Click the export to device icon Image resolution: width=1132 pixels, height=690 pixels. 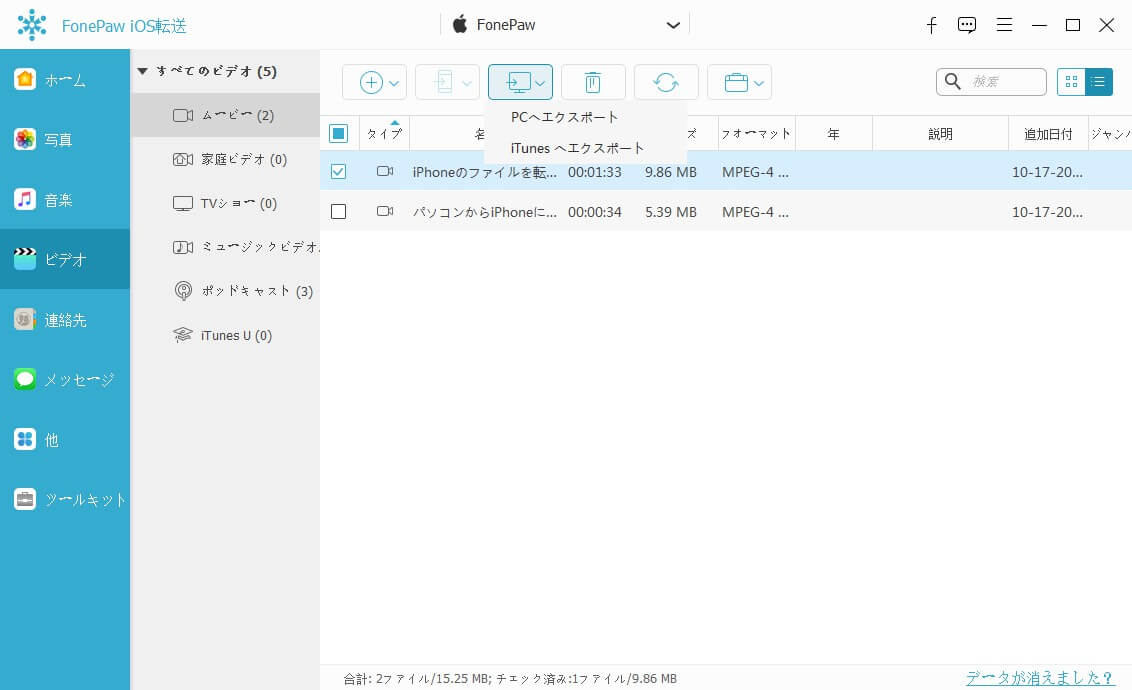[444, 82]
